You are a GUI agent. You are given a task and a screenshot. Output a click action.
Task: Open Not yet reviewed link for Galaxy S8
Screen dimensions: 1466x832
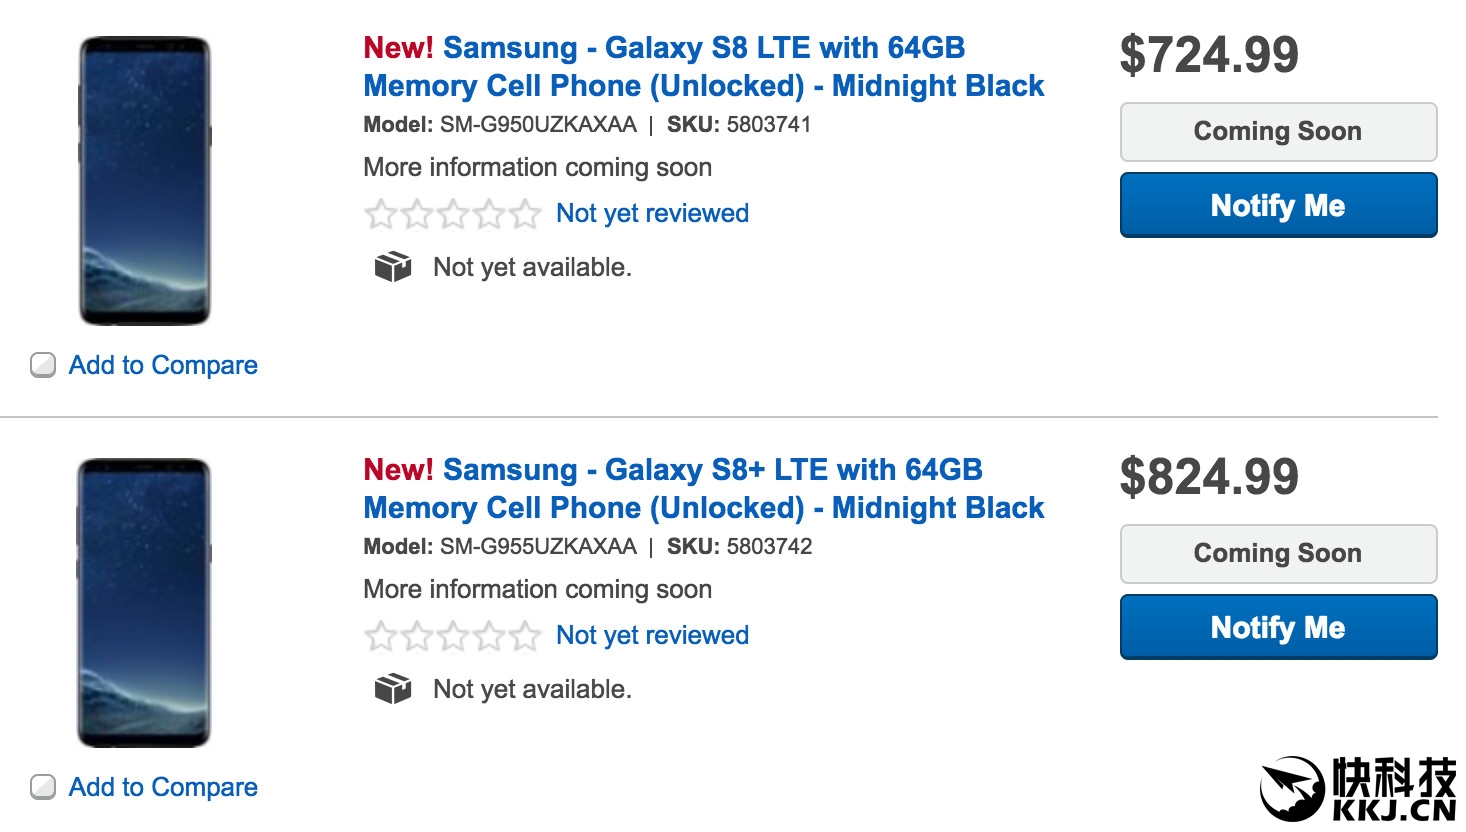point(652,213)
